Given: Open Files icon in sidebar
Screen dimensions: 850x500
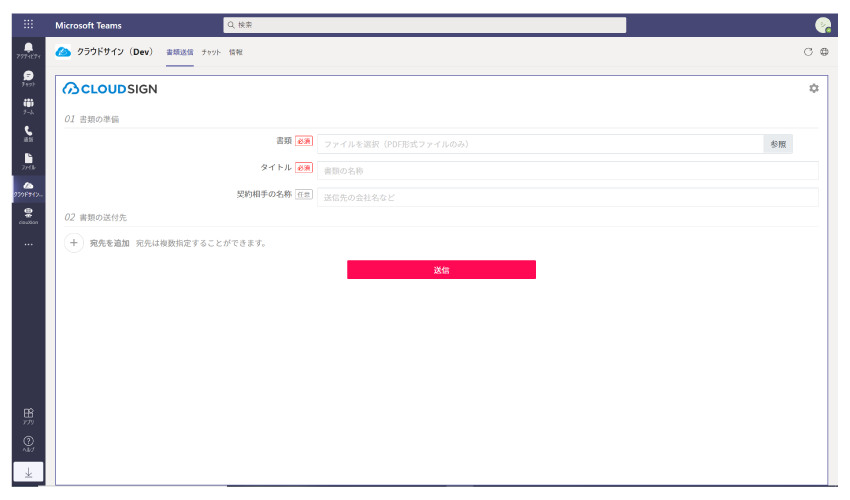Looking at the screenshot, I should click(28, 161).
